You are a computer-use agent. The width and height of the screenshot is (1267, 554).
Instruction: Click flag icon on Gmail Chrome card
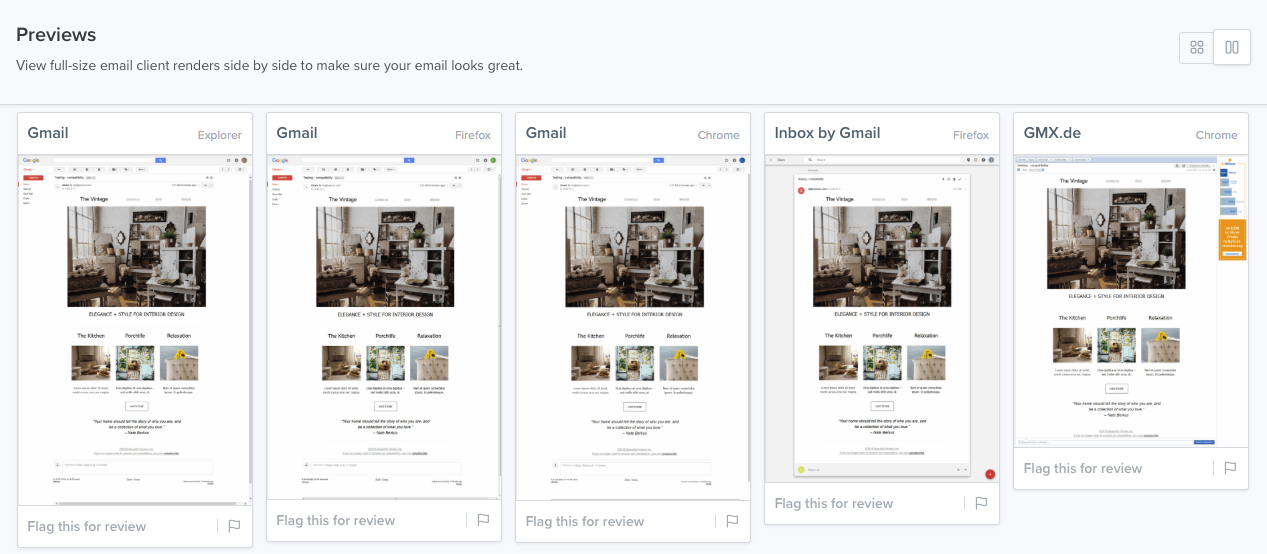[x=732, y=521]
